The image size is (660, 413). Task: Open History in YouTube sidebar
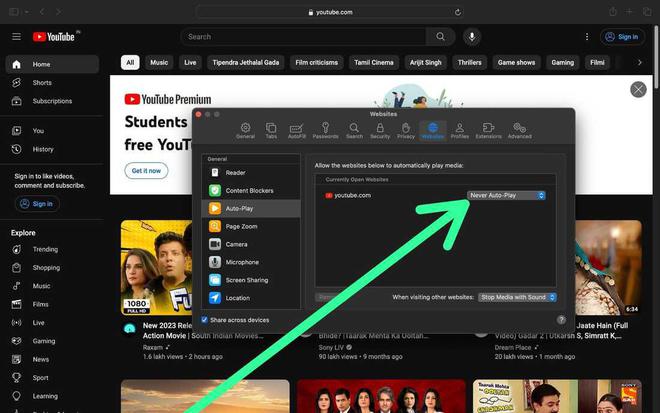click(x=53, y=149)
